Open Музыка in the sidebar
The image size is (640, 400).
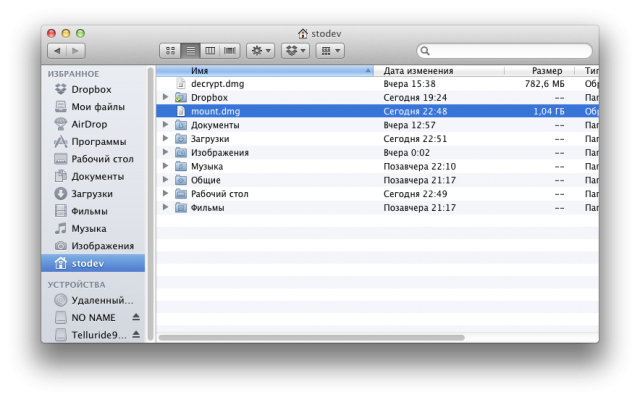[88, 228]
